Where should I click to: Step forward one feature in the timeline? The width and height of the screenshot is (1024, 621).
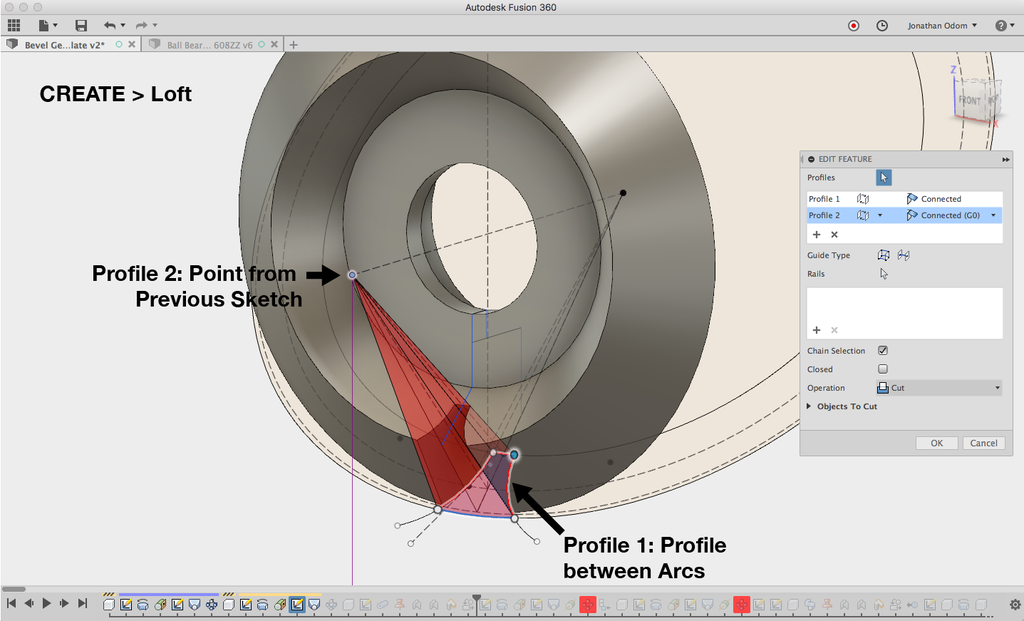64,603
